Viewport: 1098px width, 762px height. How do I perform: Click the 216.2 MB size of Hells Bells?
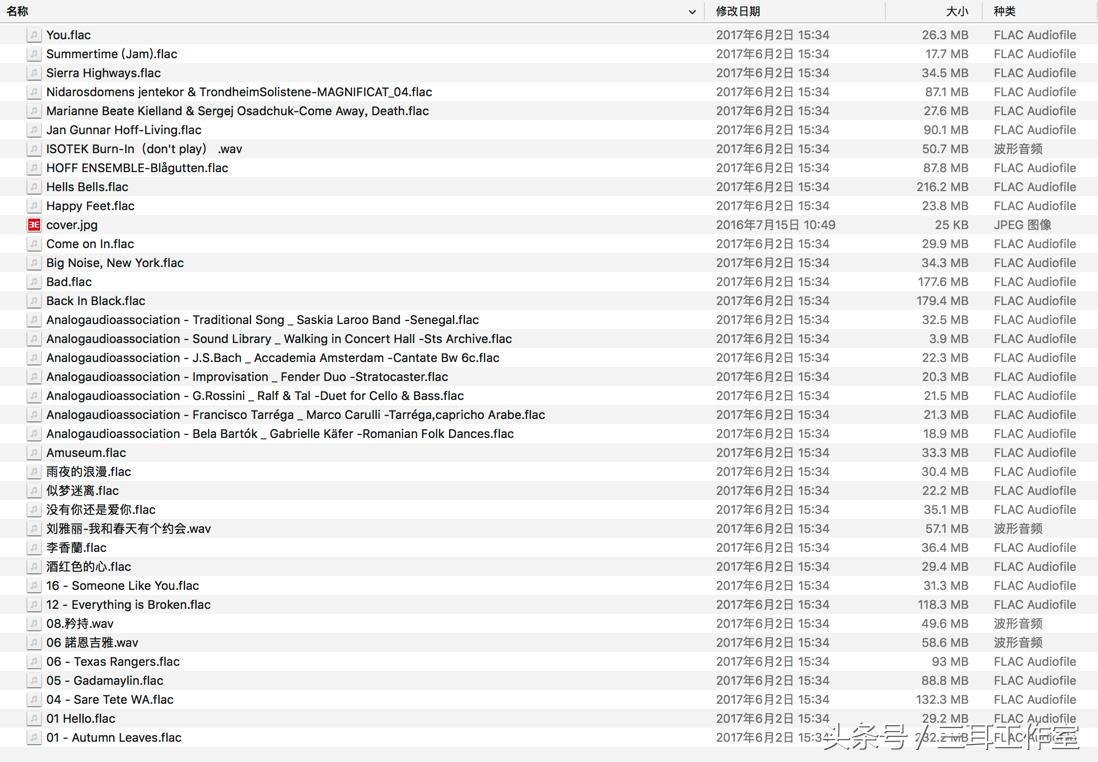point(943,187)
